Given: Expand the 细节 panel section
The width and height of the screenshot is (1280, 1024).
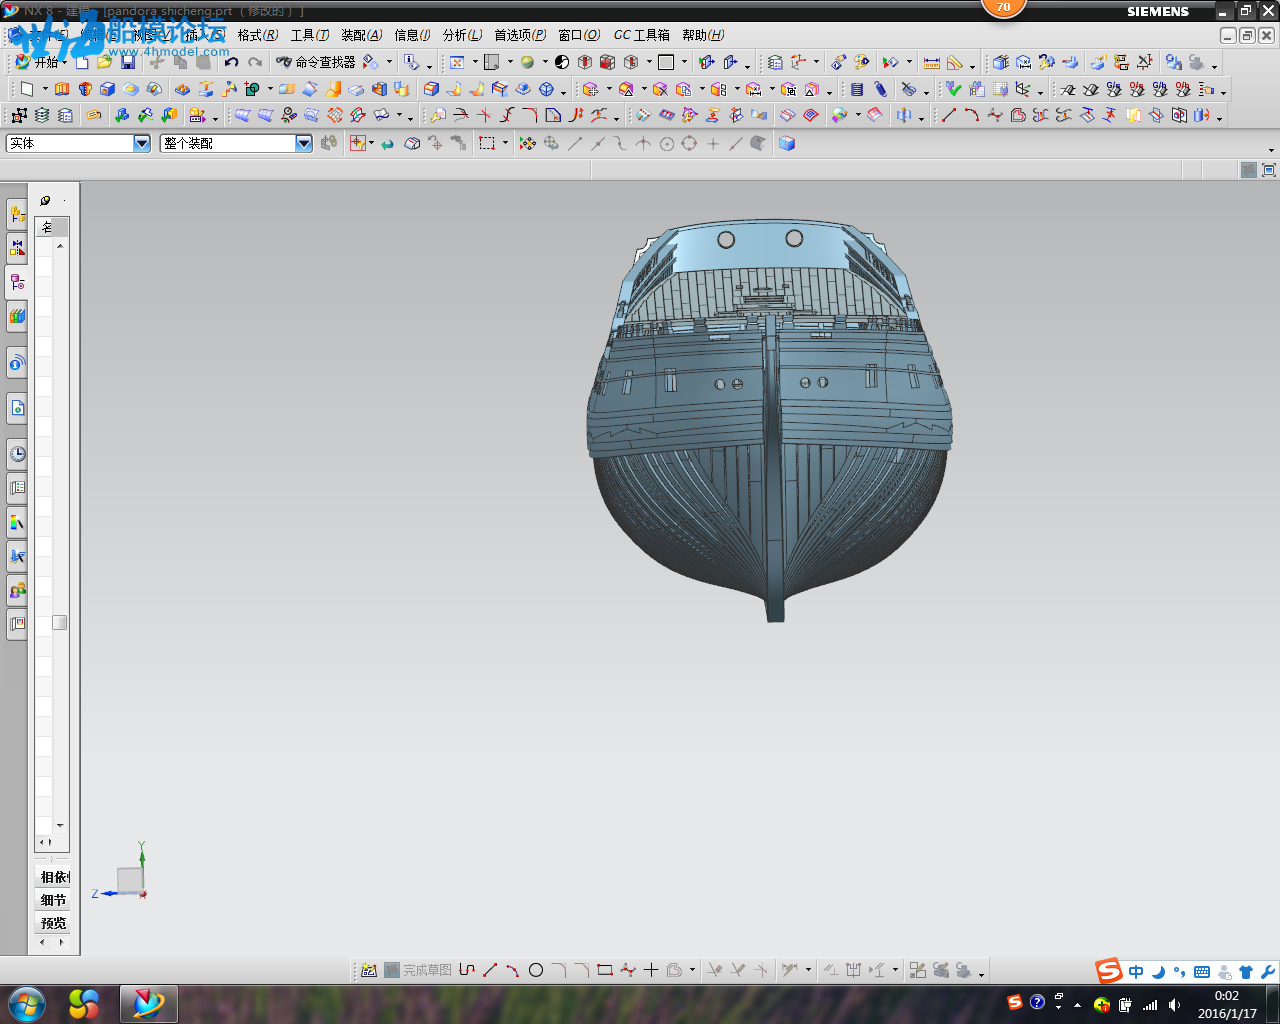Looking at the screenshot, I should [x=53, y=900].
